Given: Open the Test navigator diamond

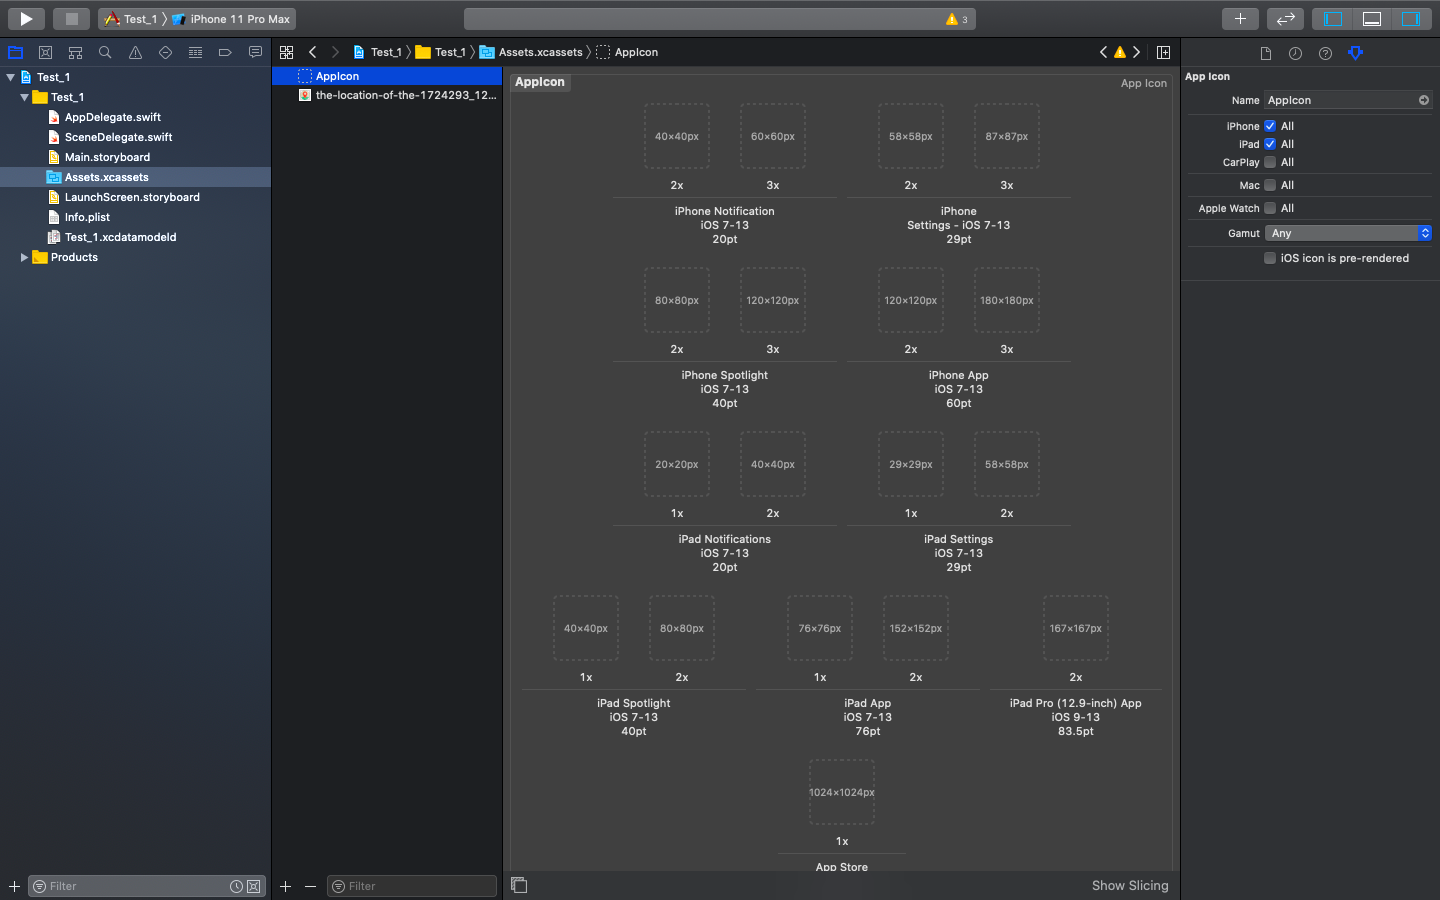Looking at the screenshot, I should (x=165, y=52).
